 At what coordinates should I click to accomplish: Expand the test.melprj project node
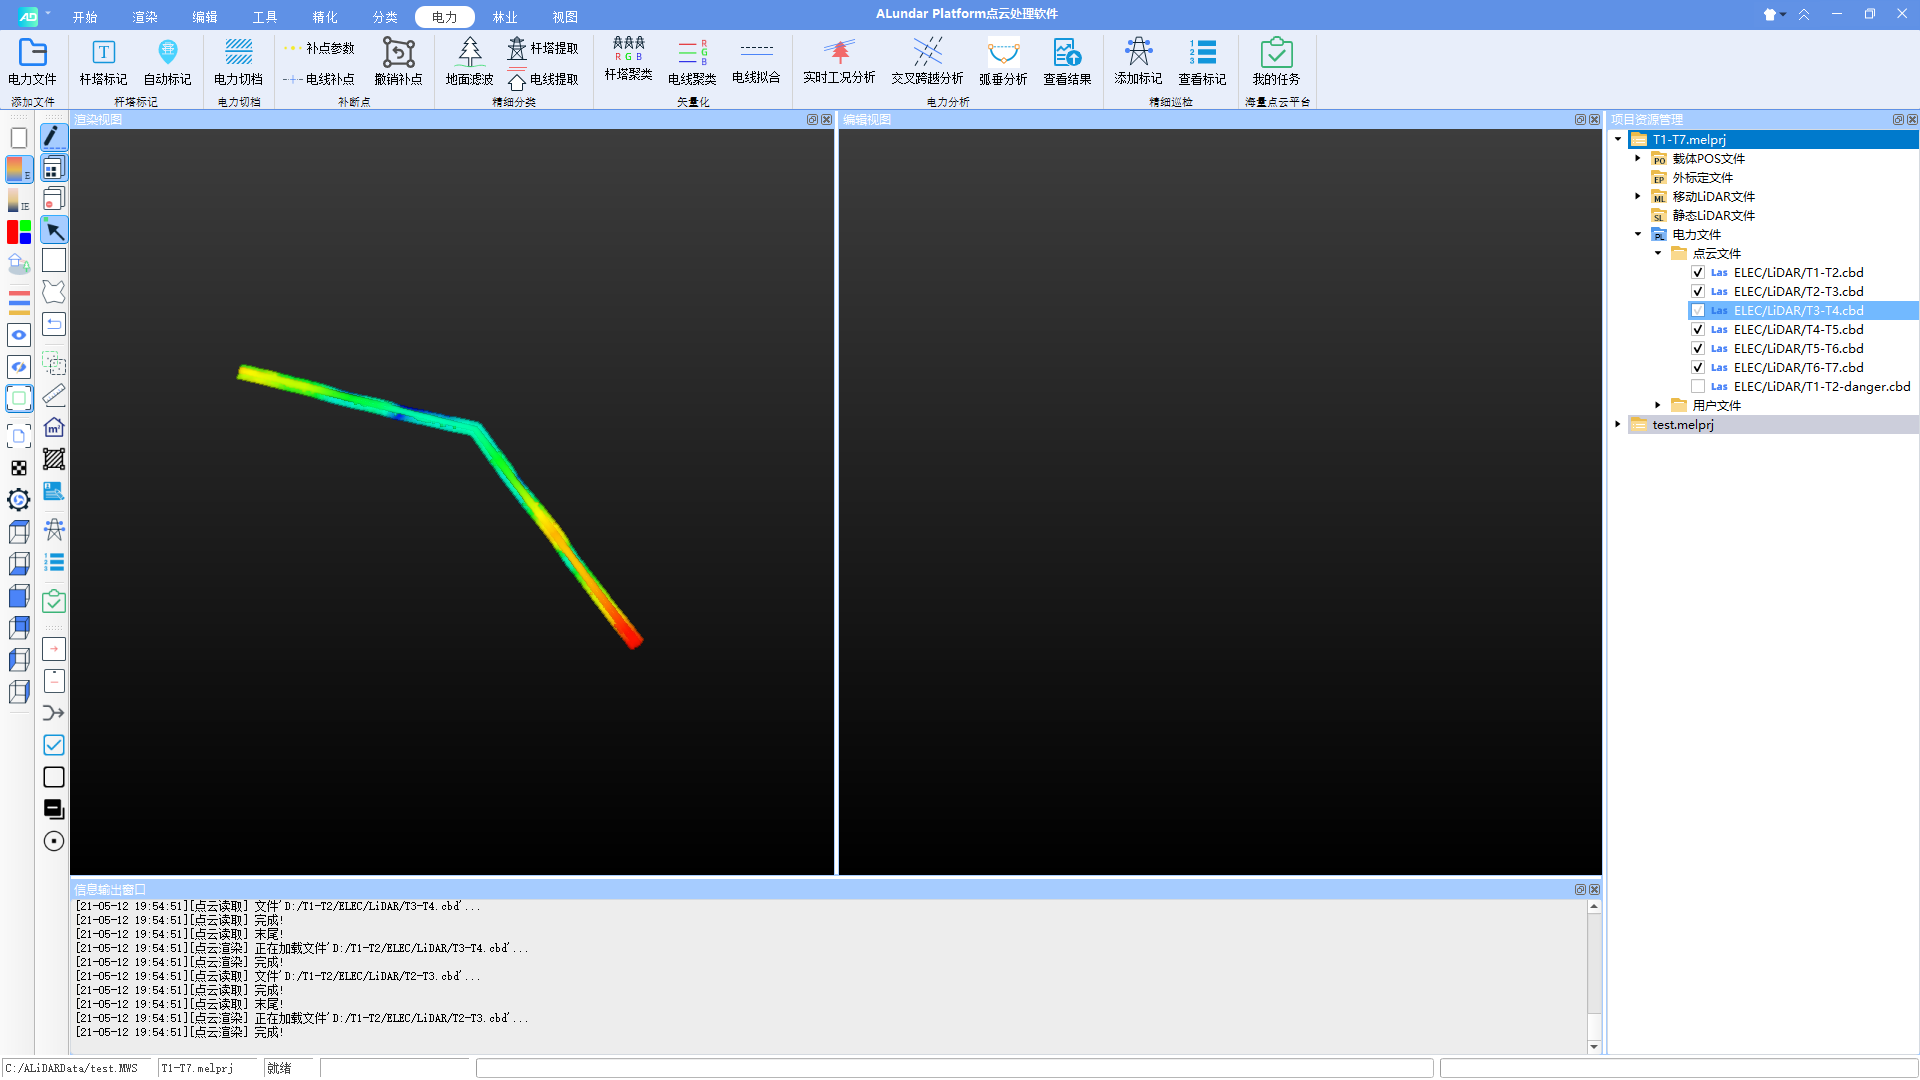pyautogui.click(x=1618, y=424)
